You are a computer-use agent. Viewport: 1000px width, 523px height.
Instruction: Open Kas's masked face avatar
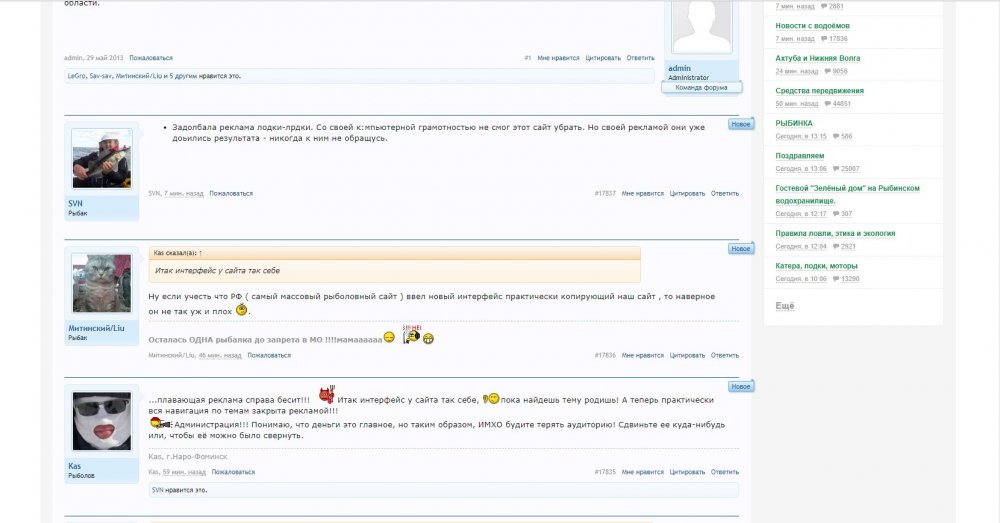101,421
